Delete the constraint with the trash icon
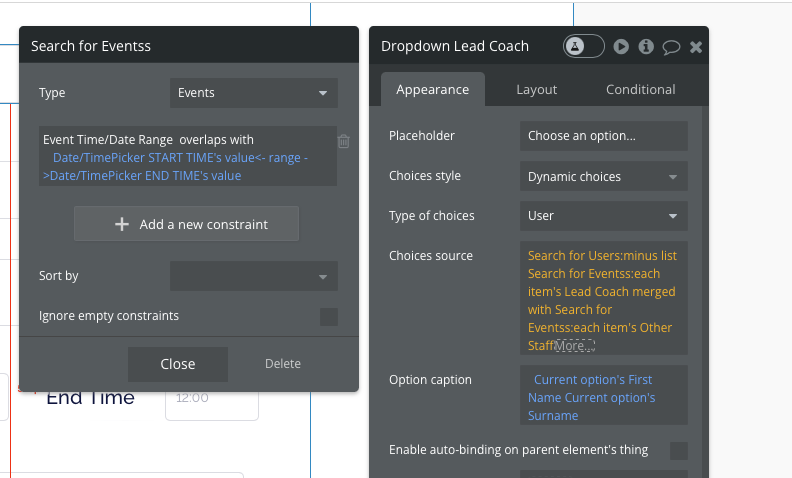The height and width of the screenshot is (478, 792). [x=344, y=142]
